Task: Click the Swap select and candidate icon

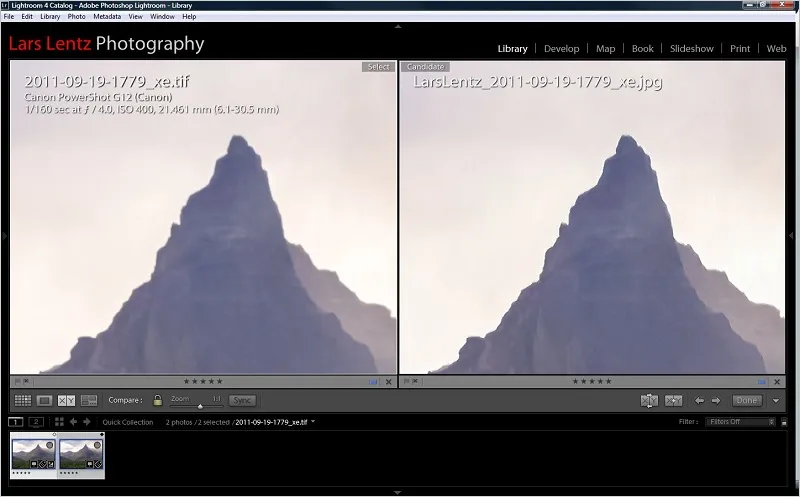Action: pyautogui.click(x=649, y=401)
